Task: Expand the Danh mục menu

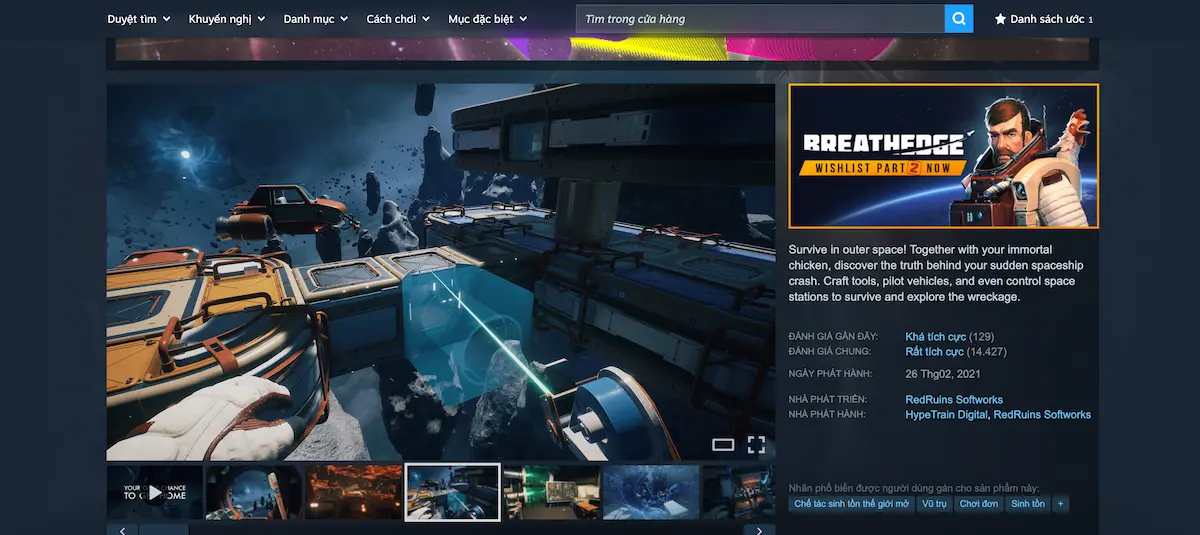Action: click(315, 19)
